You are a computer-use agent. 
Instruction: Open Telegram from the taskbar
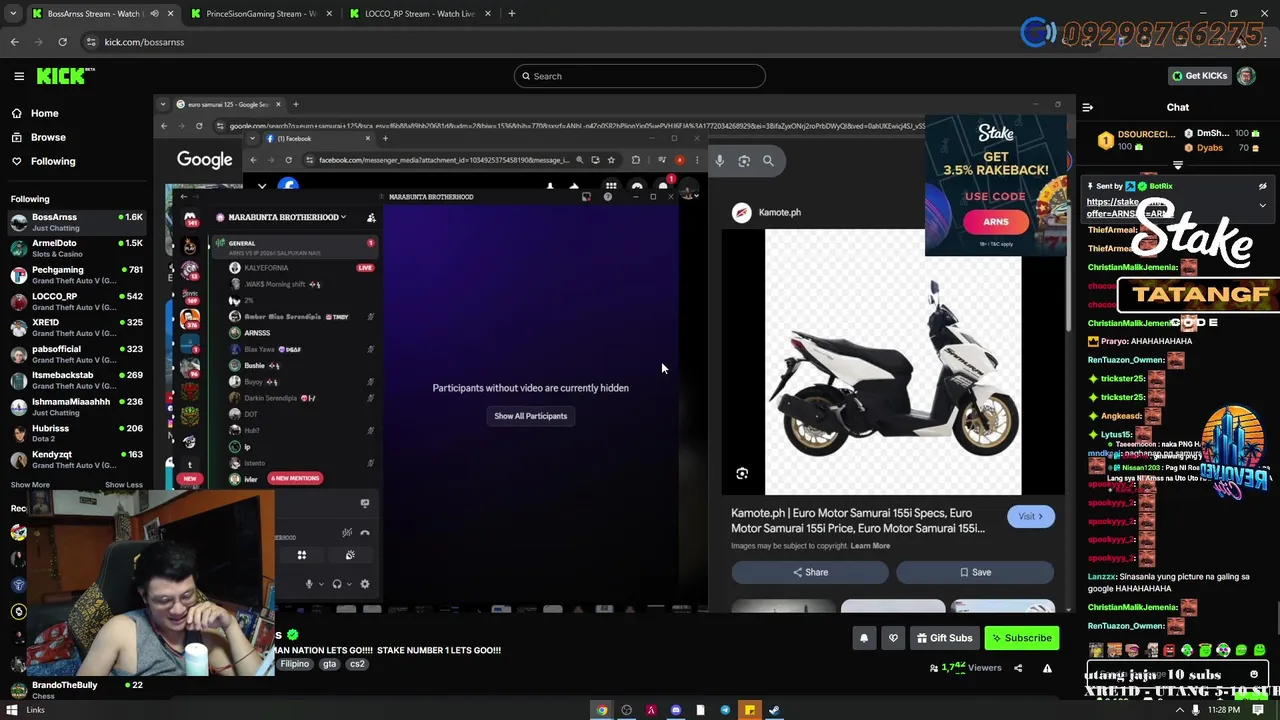(x=725, y=710)
